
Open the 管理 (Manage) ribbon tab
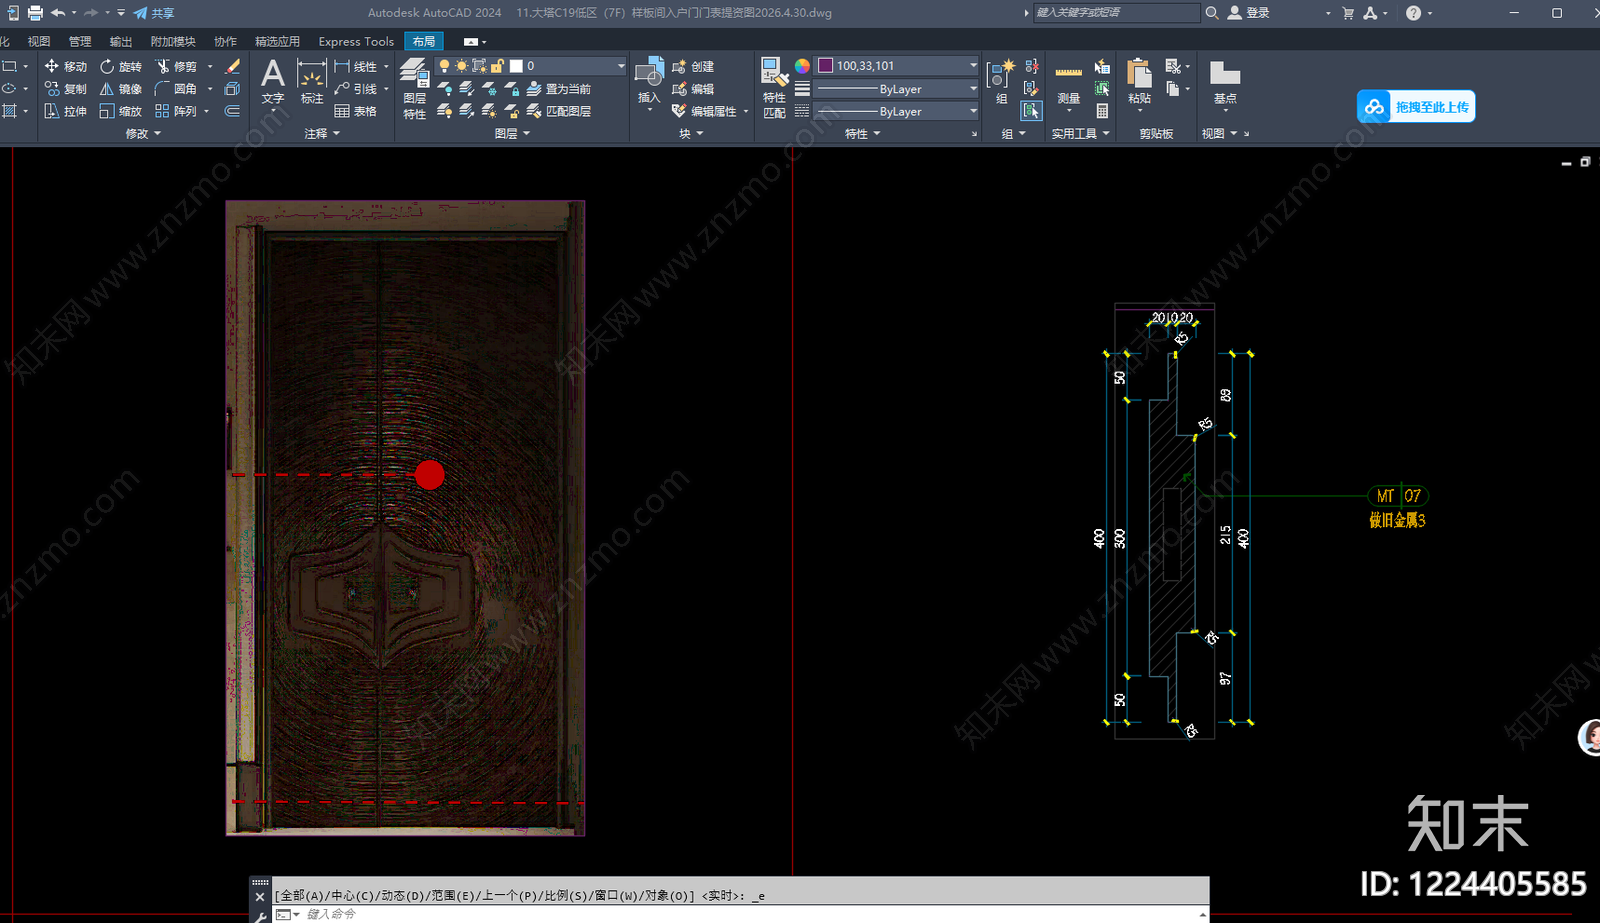[x=80, y=41]
